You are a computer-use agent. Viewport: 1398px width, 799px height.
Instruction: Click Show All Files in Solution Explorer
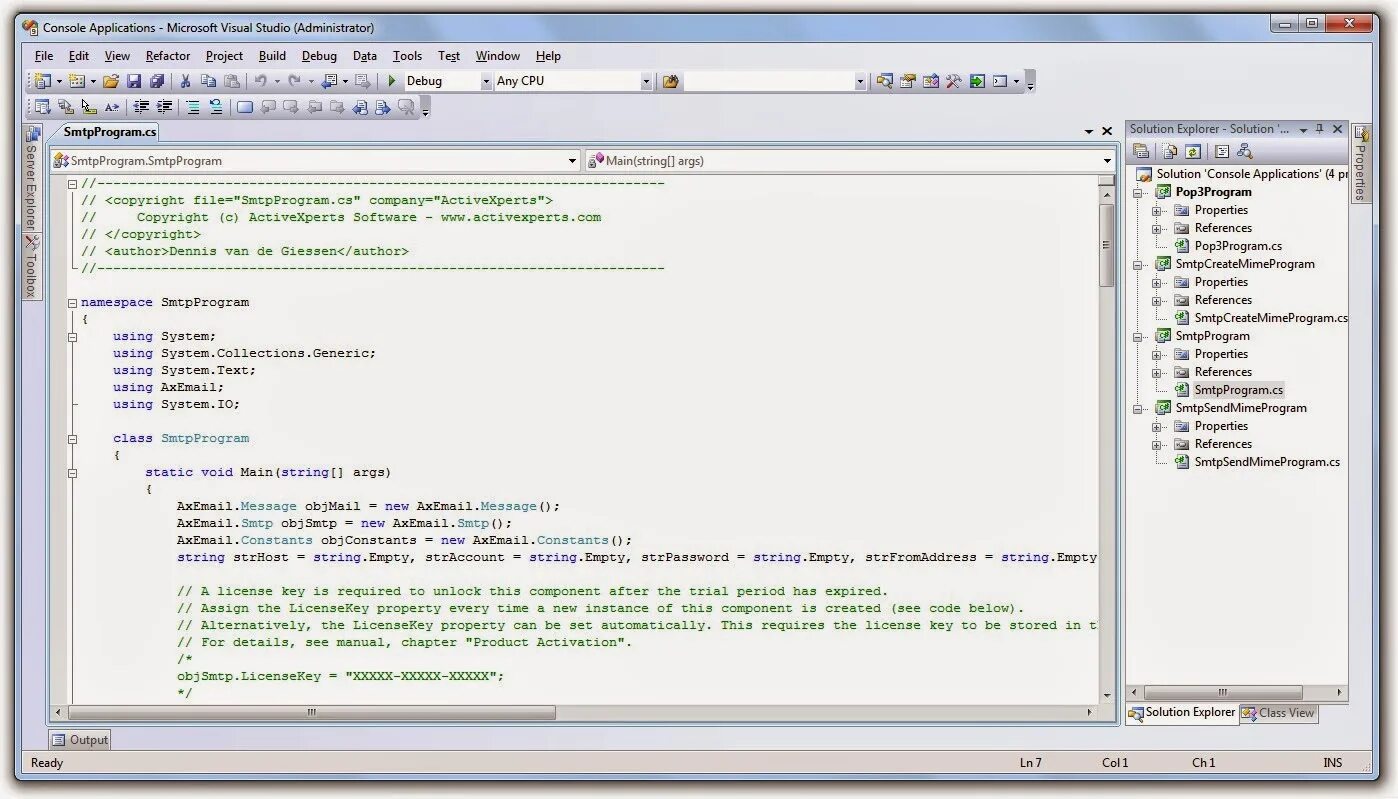pyautogui.click(x=1170, y=152)
